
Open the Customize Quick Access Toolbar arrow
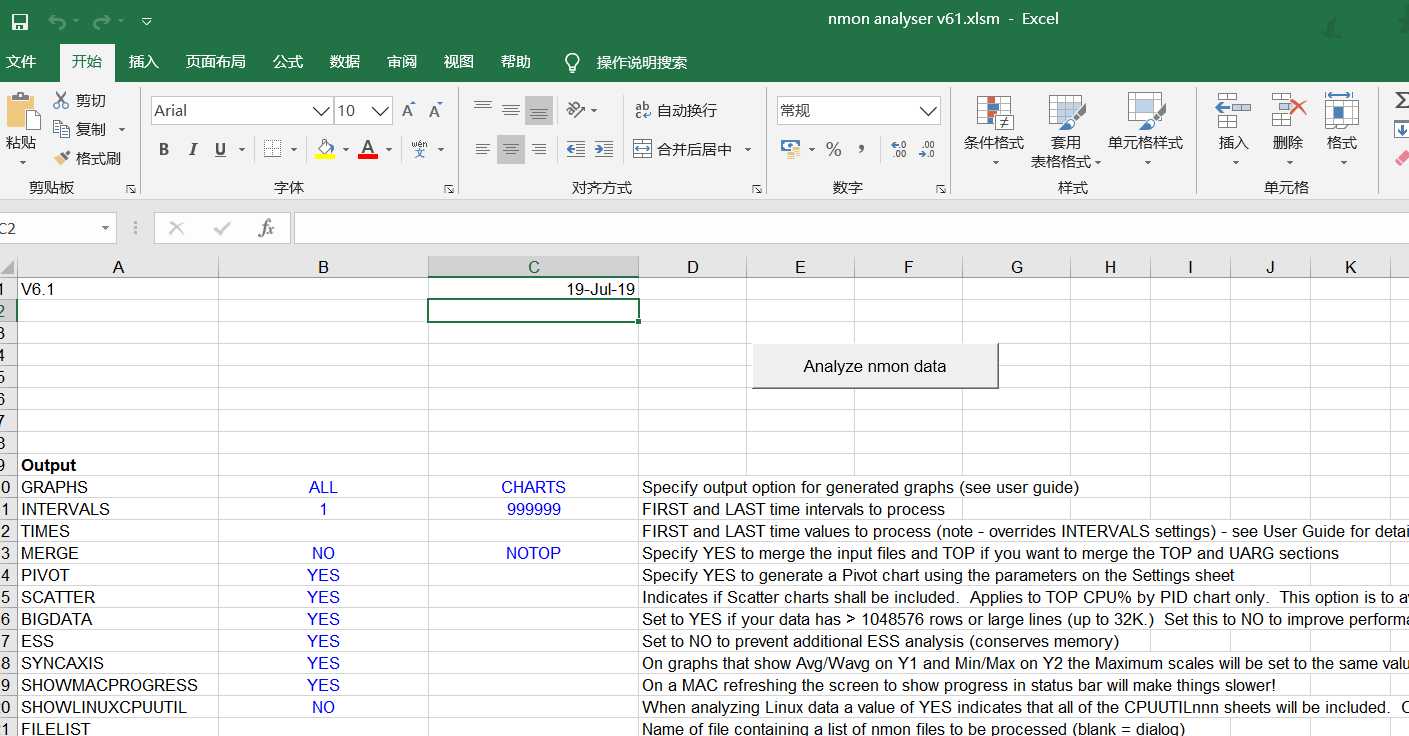click(x=147, y=21)
